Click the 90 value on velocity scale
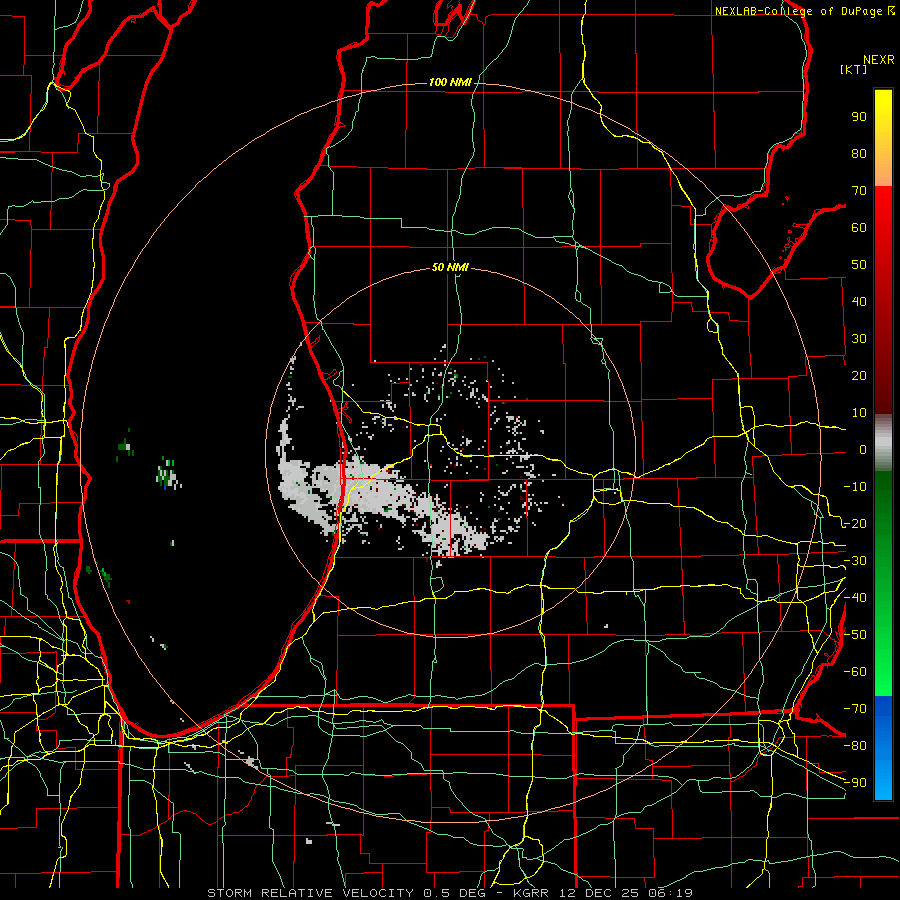This screenshot has width=900, height=900. pyautogui.click(x=859, y=117)
